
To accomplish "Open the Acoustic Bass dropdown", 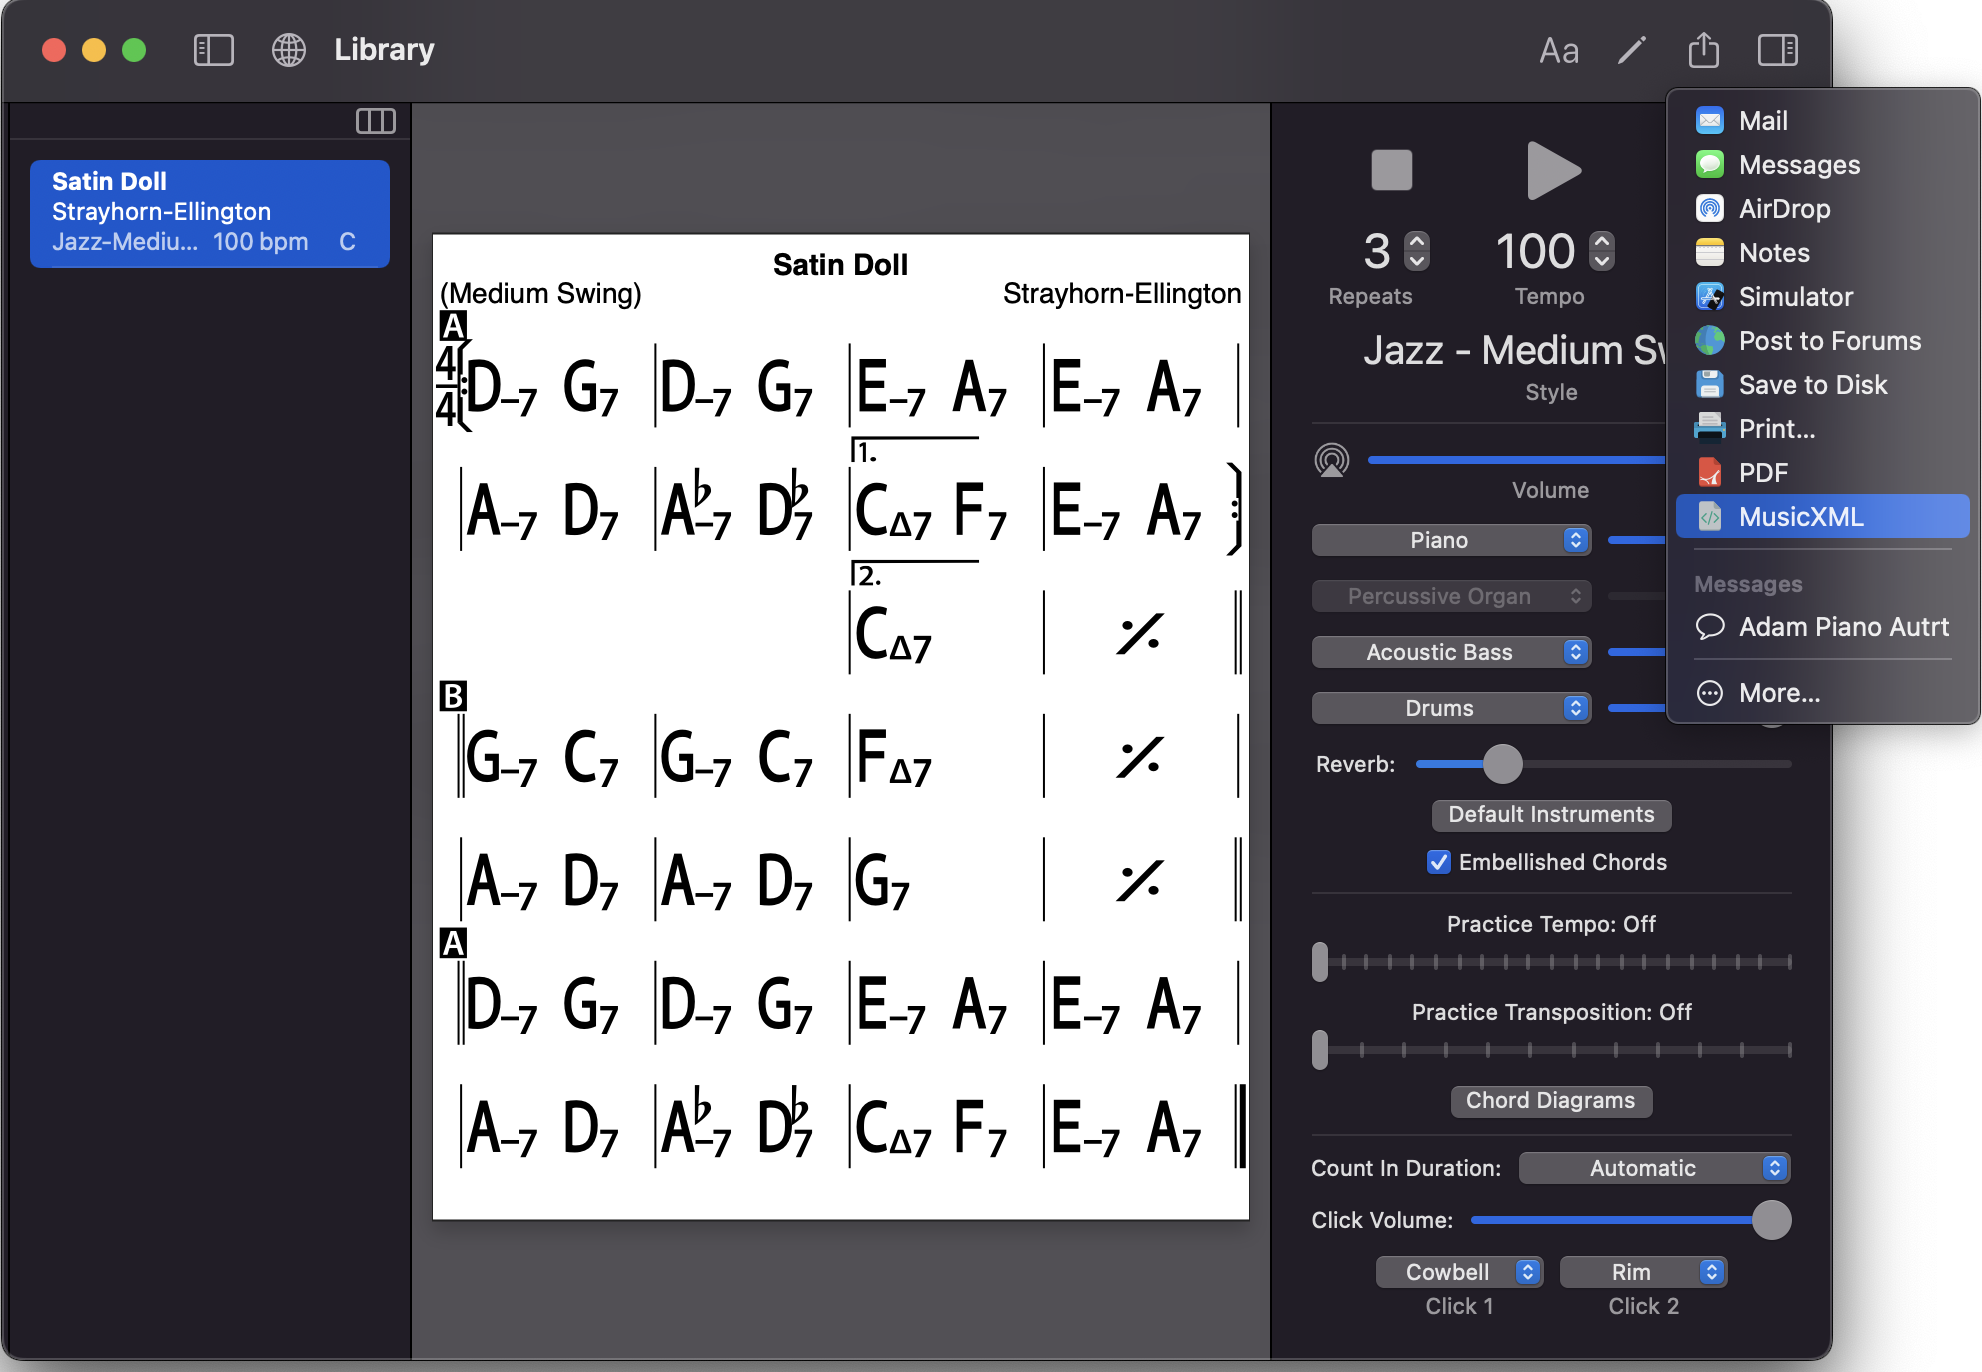I will click(1450, 652).
